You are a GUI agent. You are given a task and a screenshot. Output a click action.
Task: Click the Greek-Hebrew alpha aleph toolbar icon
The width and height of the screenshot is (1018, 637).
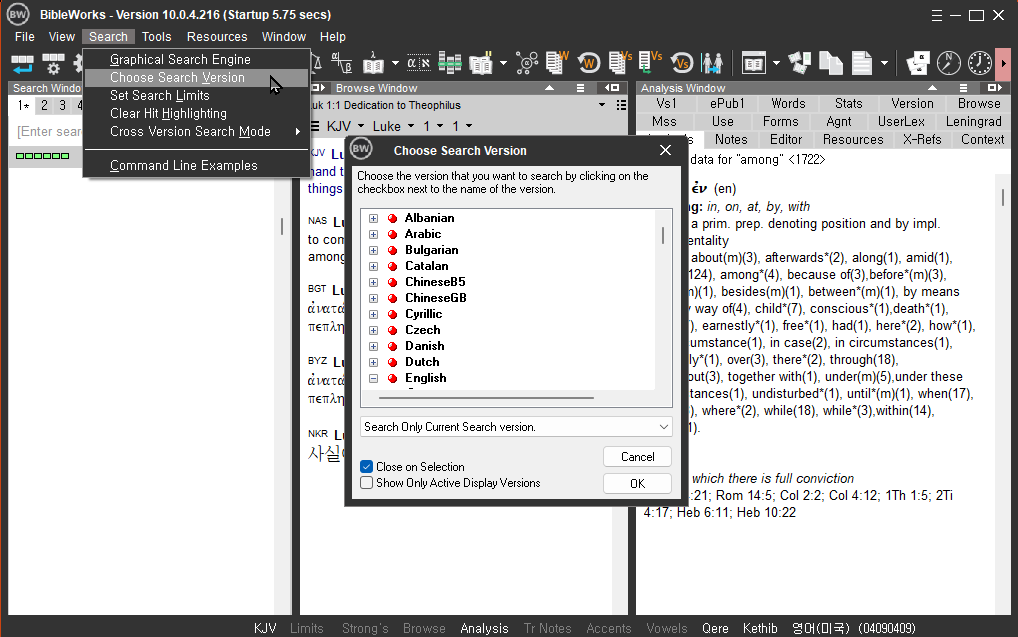pos(418,63)
